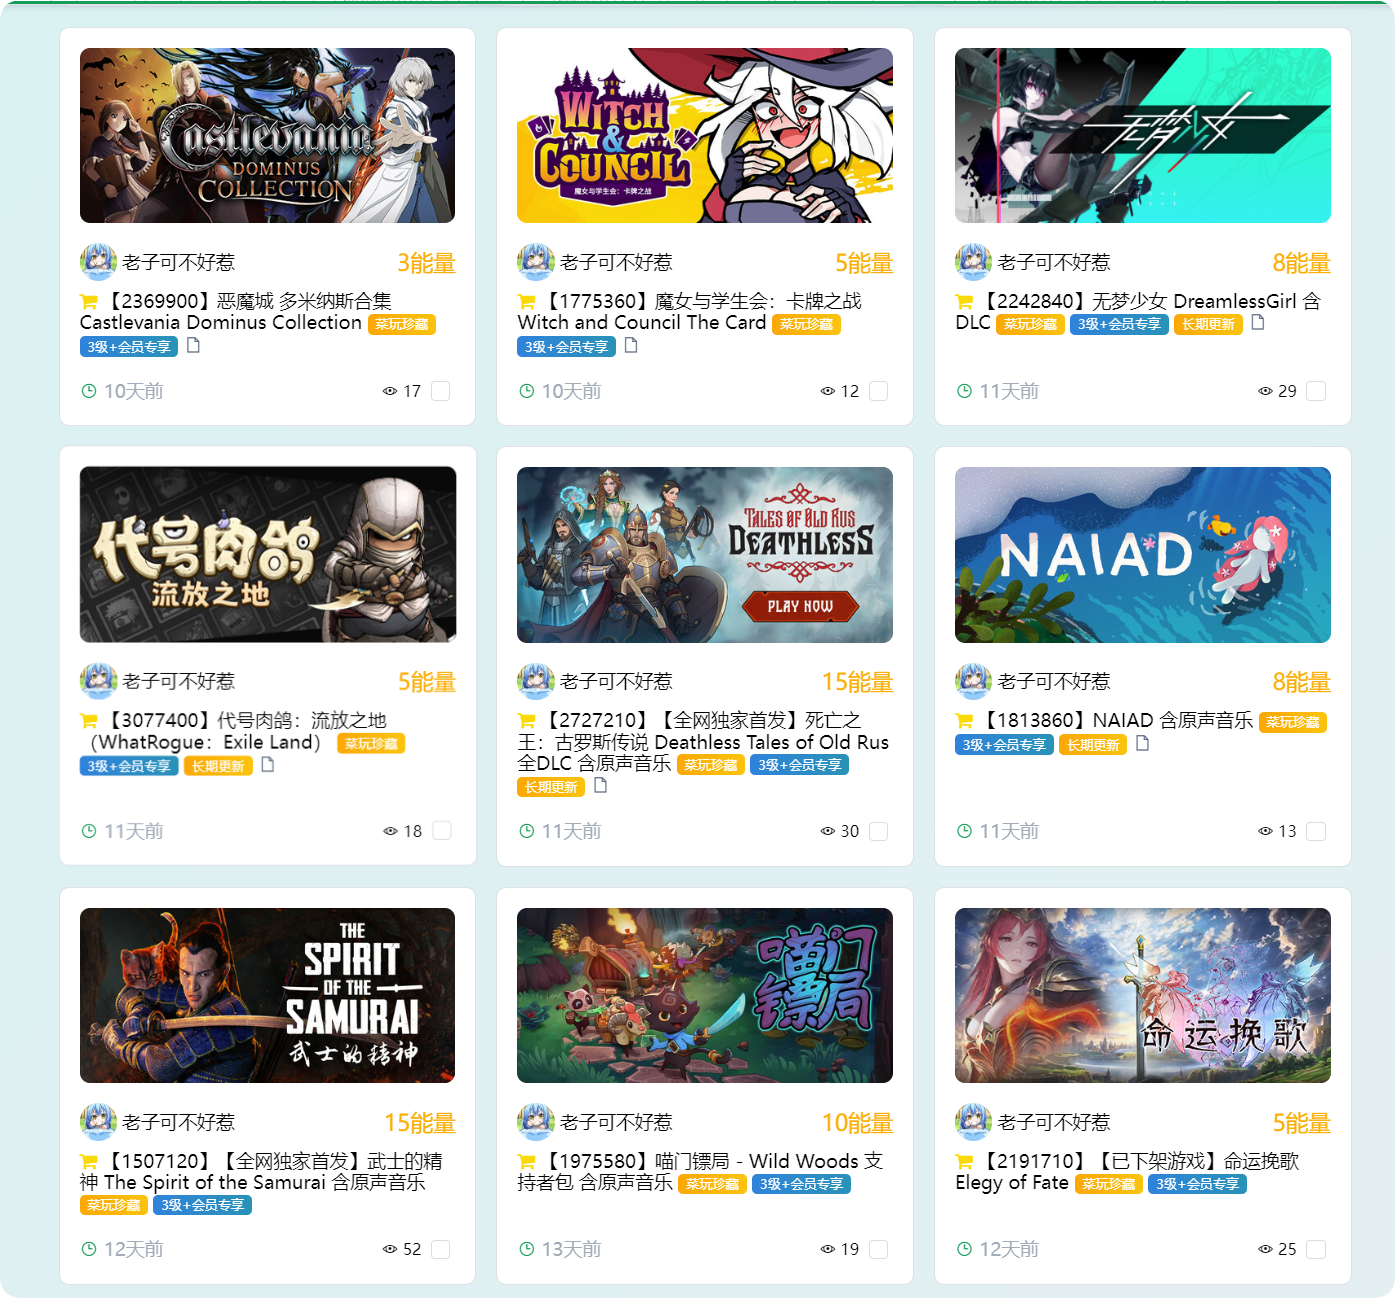
Task: Click the cart icon beside the Elegy of Fate title
Action: click(964, 1162)
